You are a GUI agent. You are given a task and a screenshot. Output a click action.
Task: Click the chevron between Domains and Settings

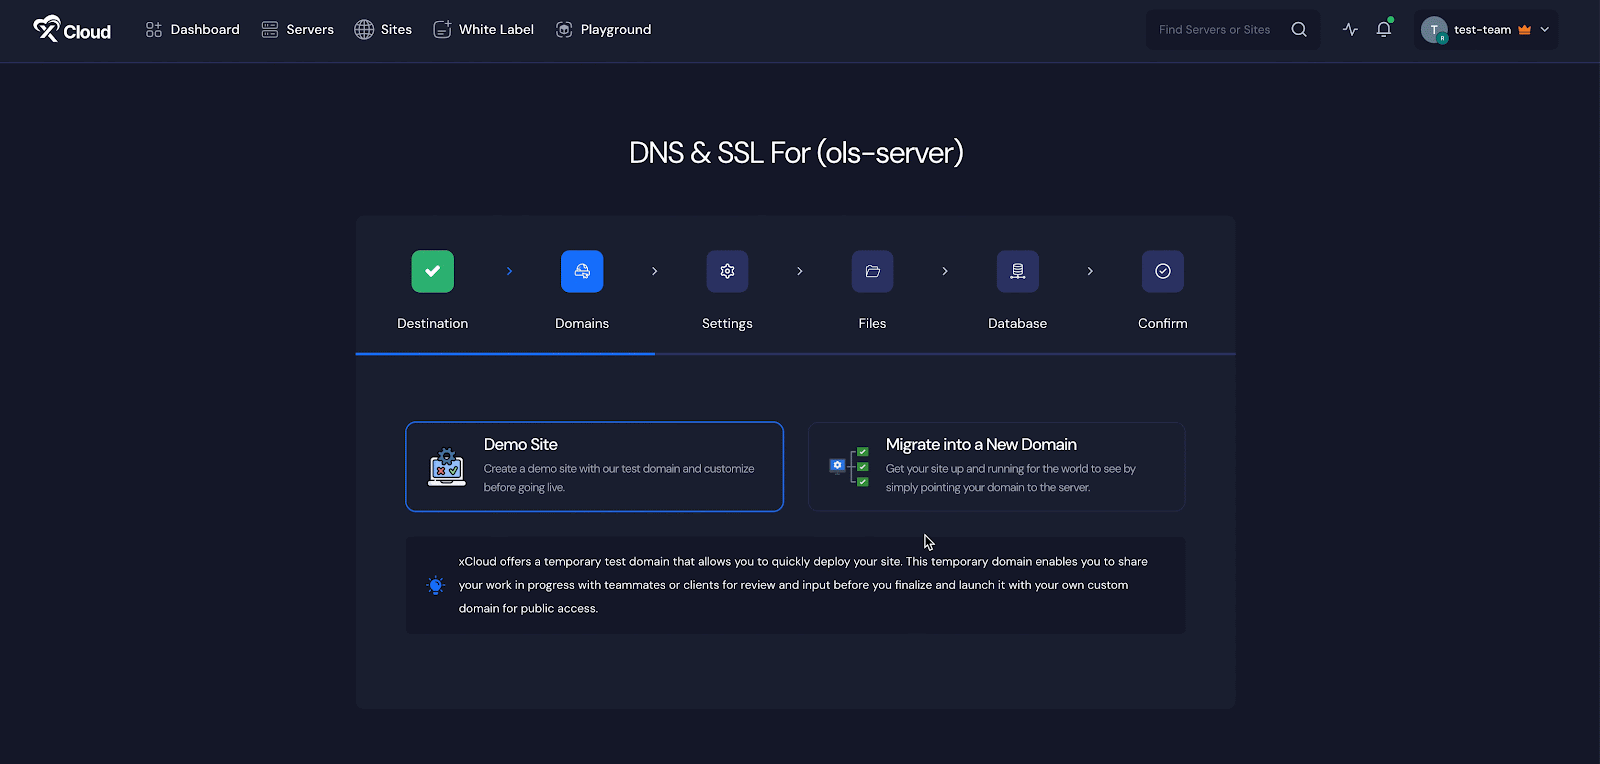[x=655, y=271]
